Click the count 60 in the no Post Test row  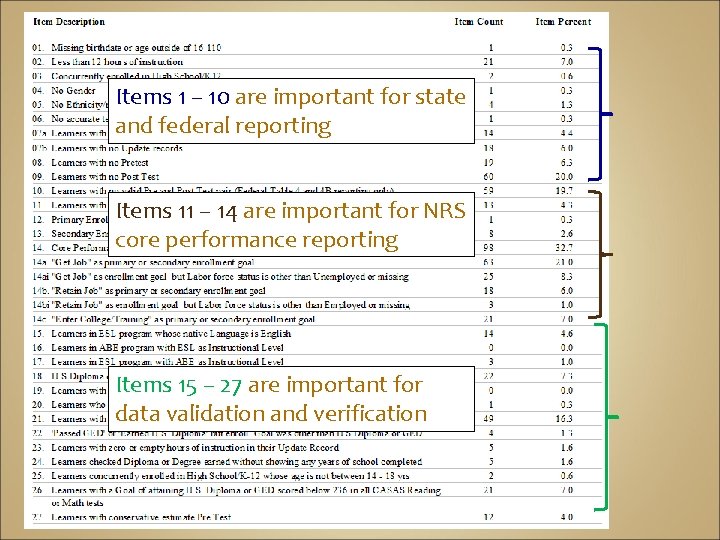coord(489,177)
